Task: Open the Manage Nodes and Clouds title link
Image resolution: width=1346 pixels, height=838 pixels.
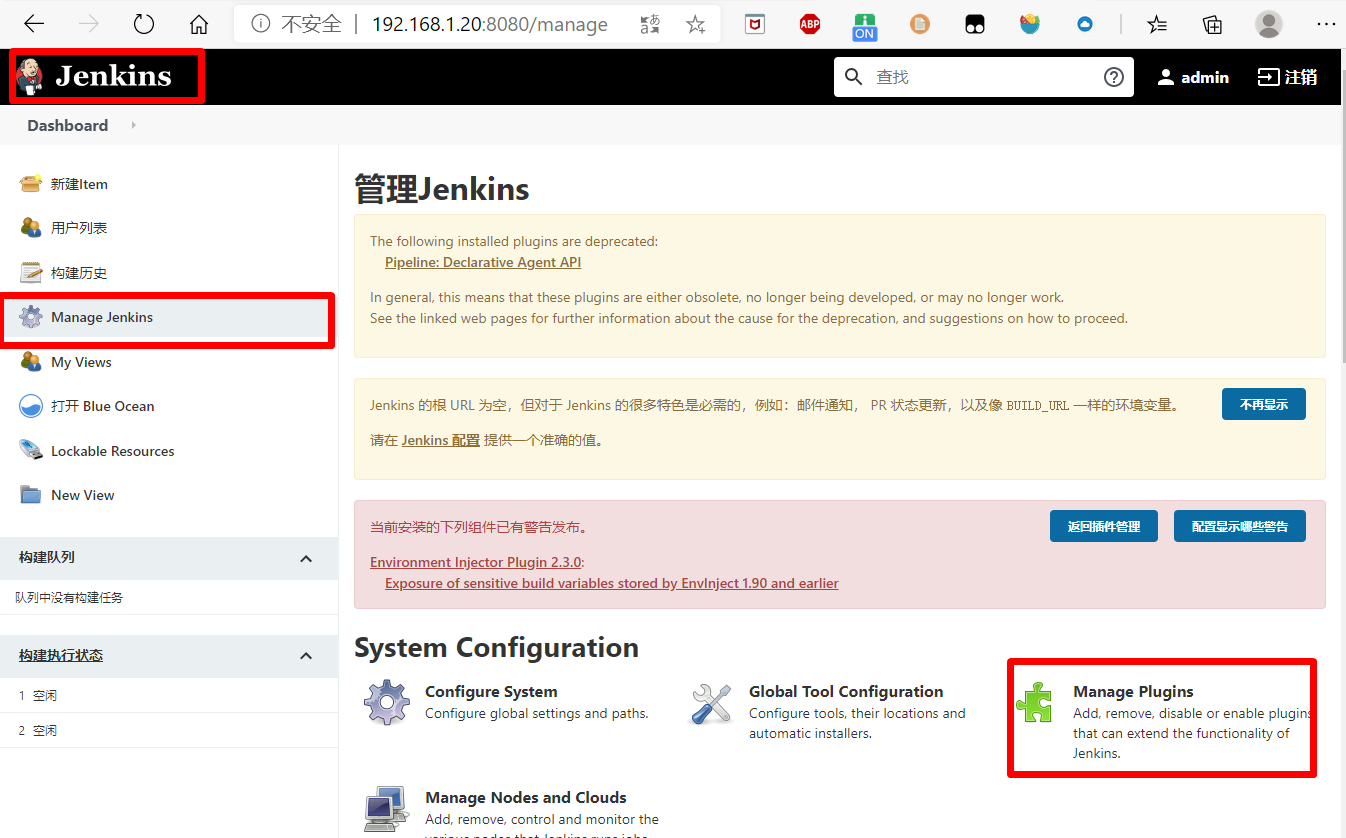Action: [x=526, y=797]
